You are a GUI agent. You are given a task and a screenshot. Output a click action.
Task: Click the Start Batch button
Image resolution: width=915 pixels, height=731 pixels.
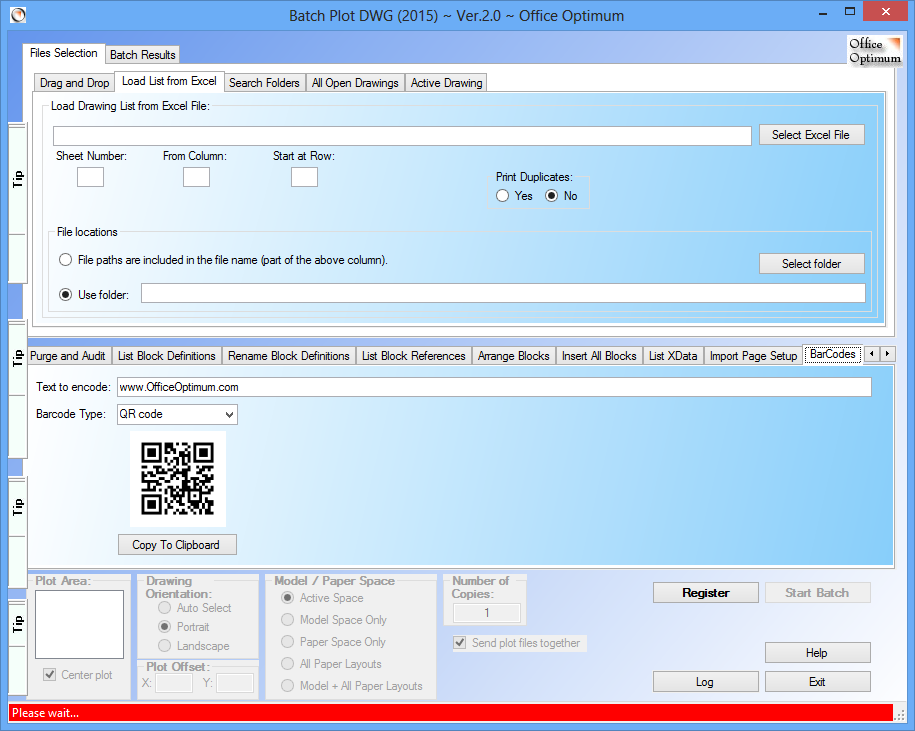point(817,593)
